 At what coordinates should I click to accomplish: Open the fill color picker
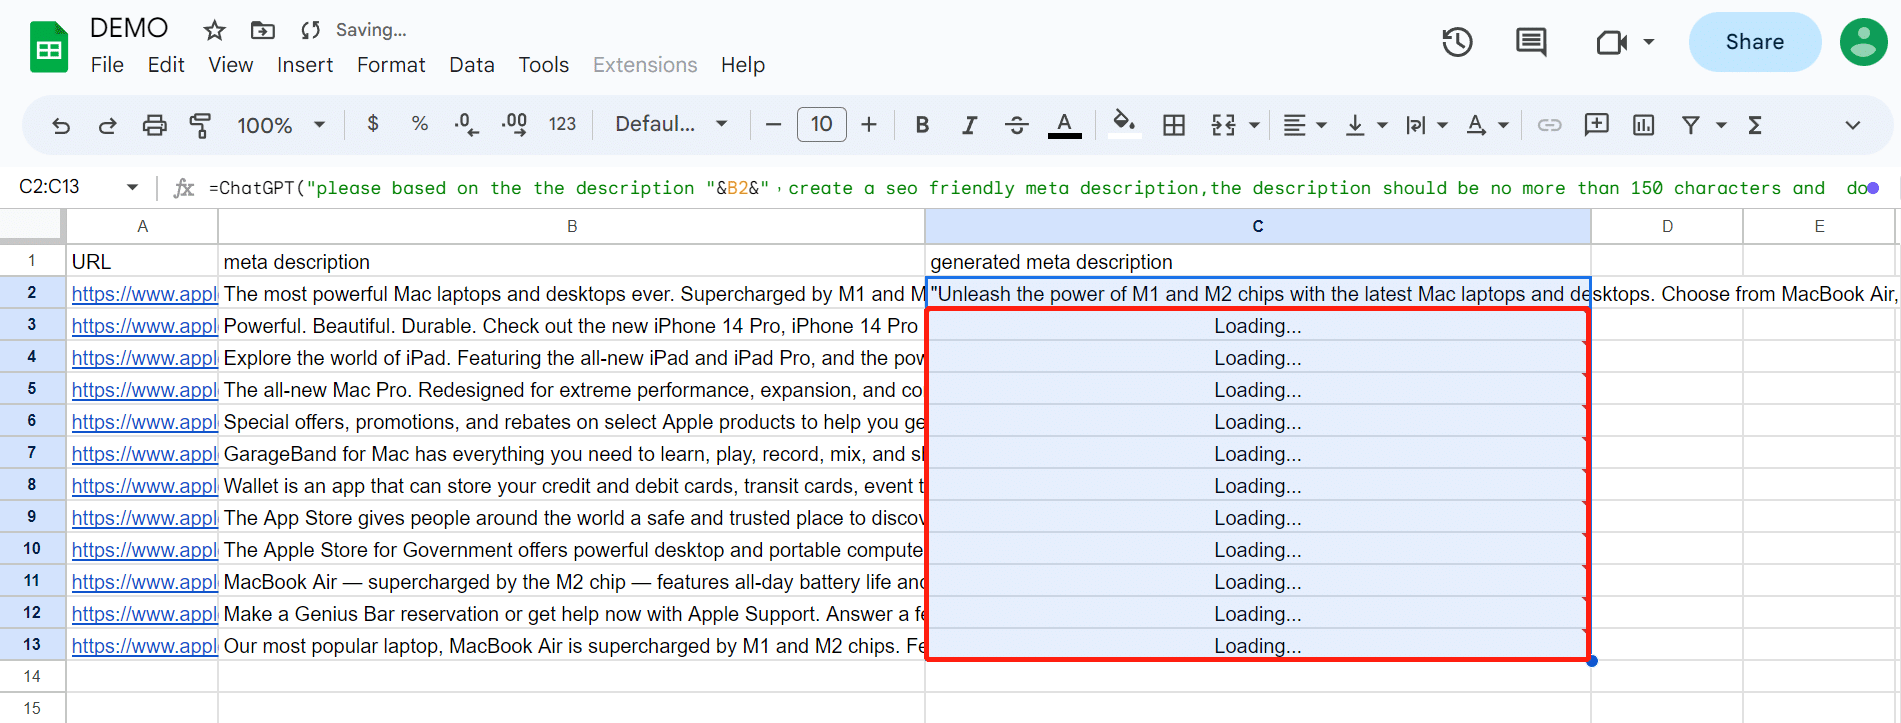(1124, 124)
